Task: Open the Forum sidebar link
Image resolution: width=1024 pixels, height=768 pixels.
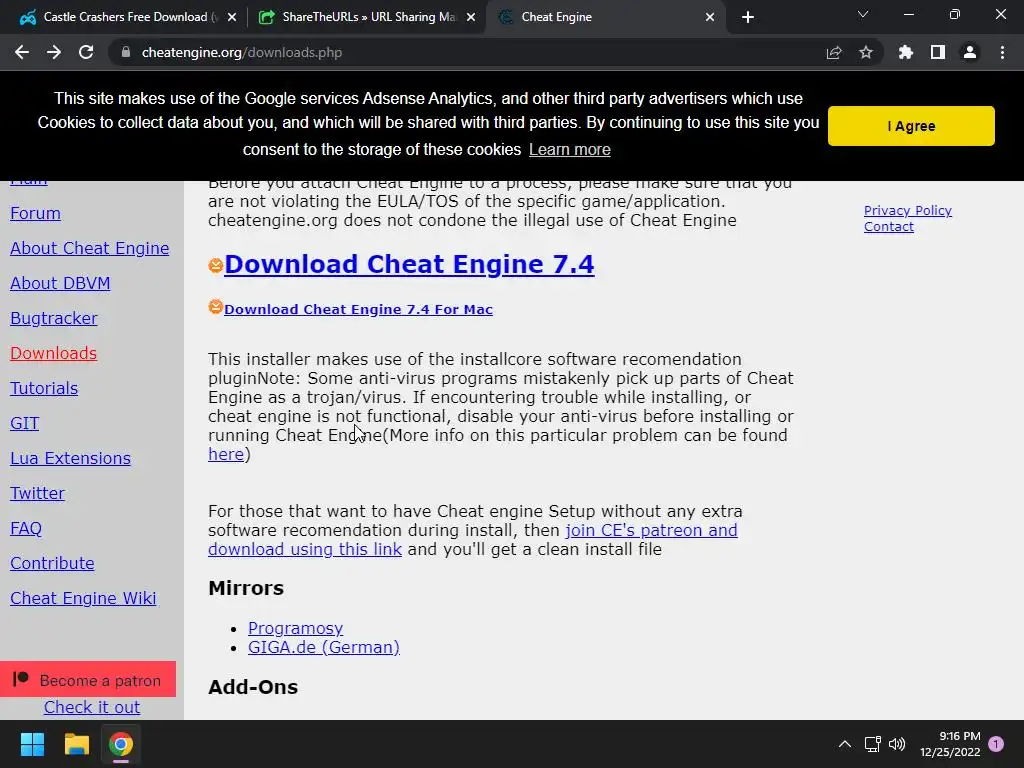Action: point(35,214)
